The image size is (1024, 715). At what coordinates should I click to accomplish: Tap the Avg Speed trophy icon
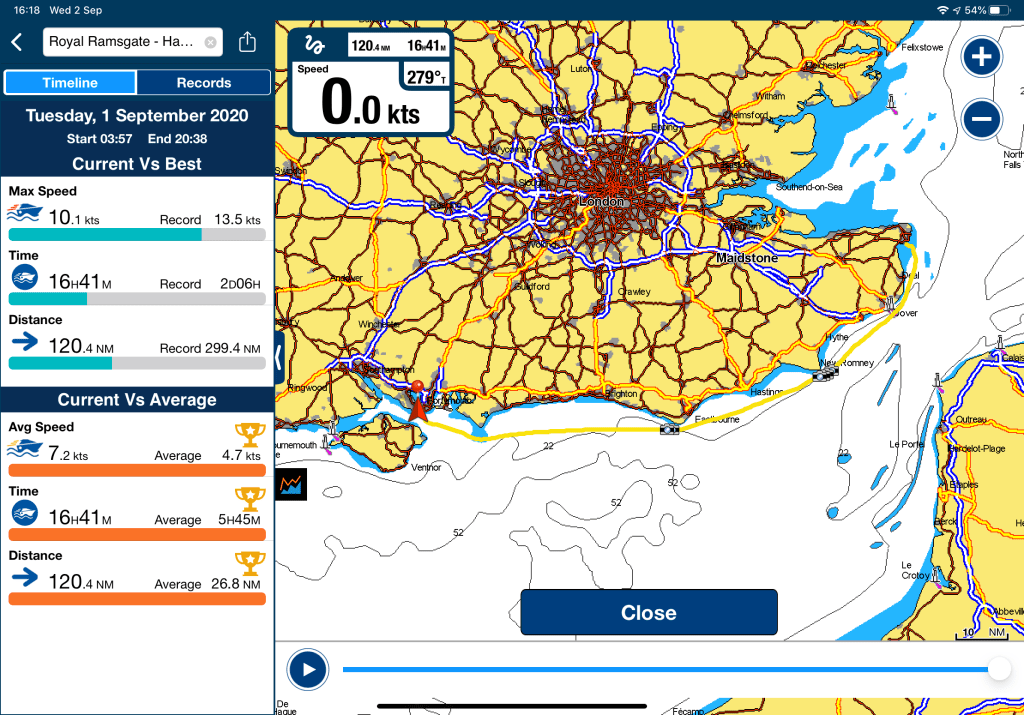click(x=248, y=434)
